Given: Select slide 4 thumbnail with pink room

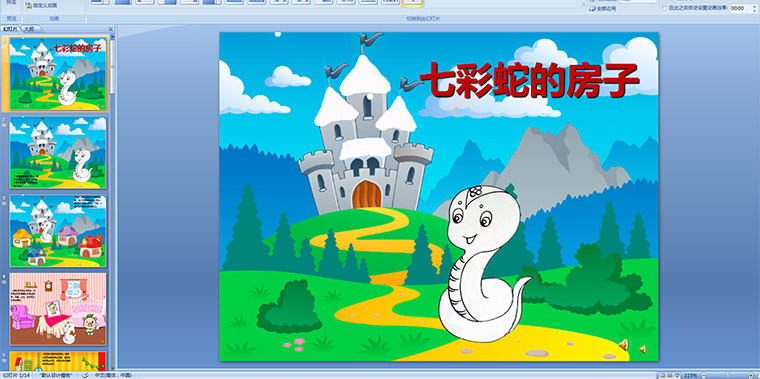Looking at the screenshot, I should tap(58, 309).
